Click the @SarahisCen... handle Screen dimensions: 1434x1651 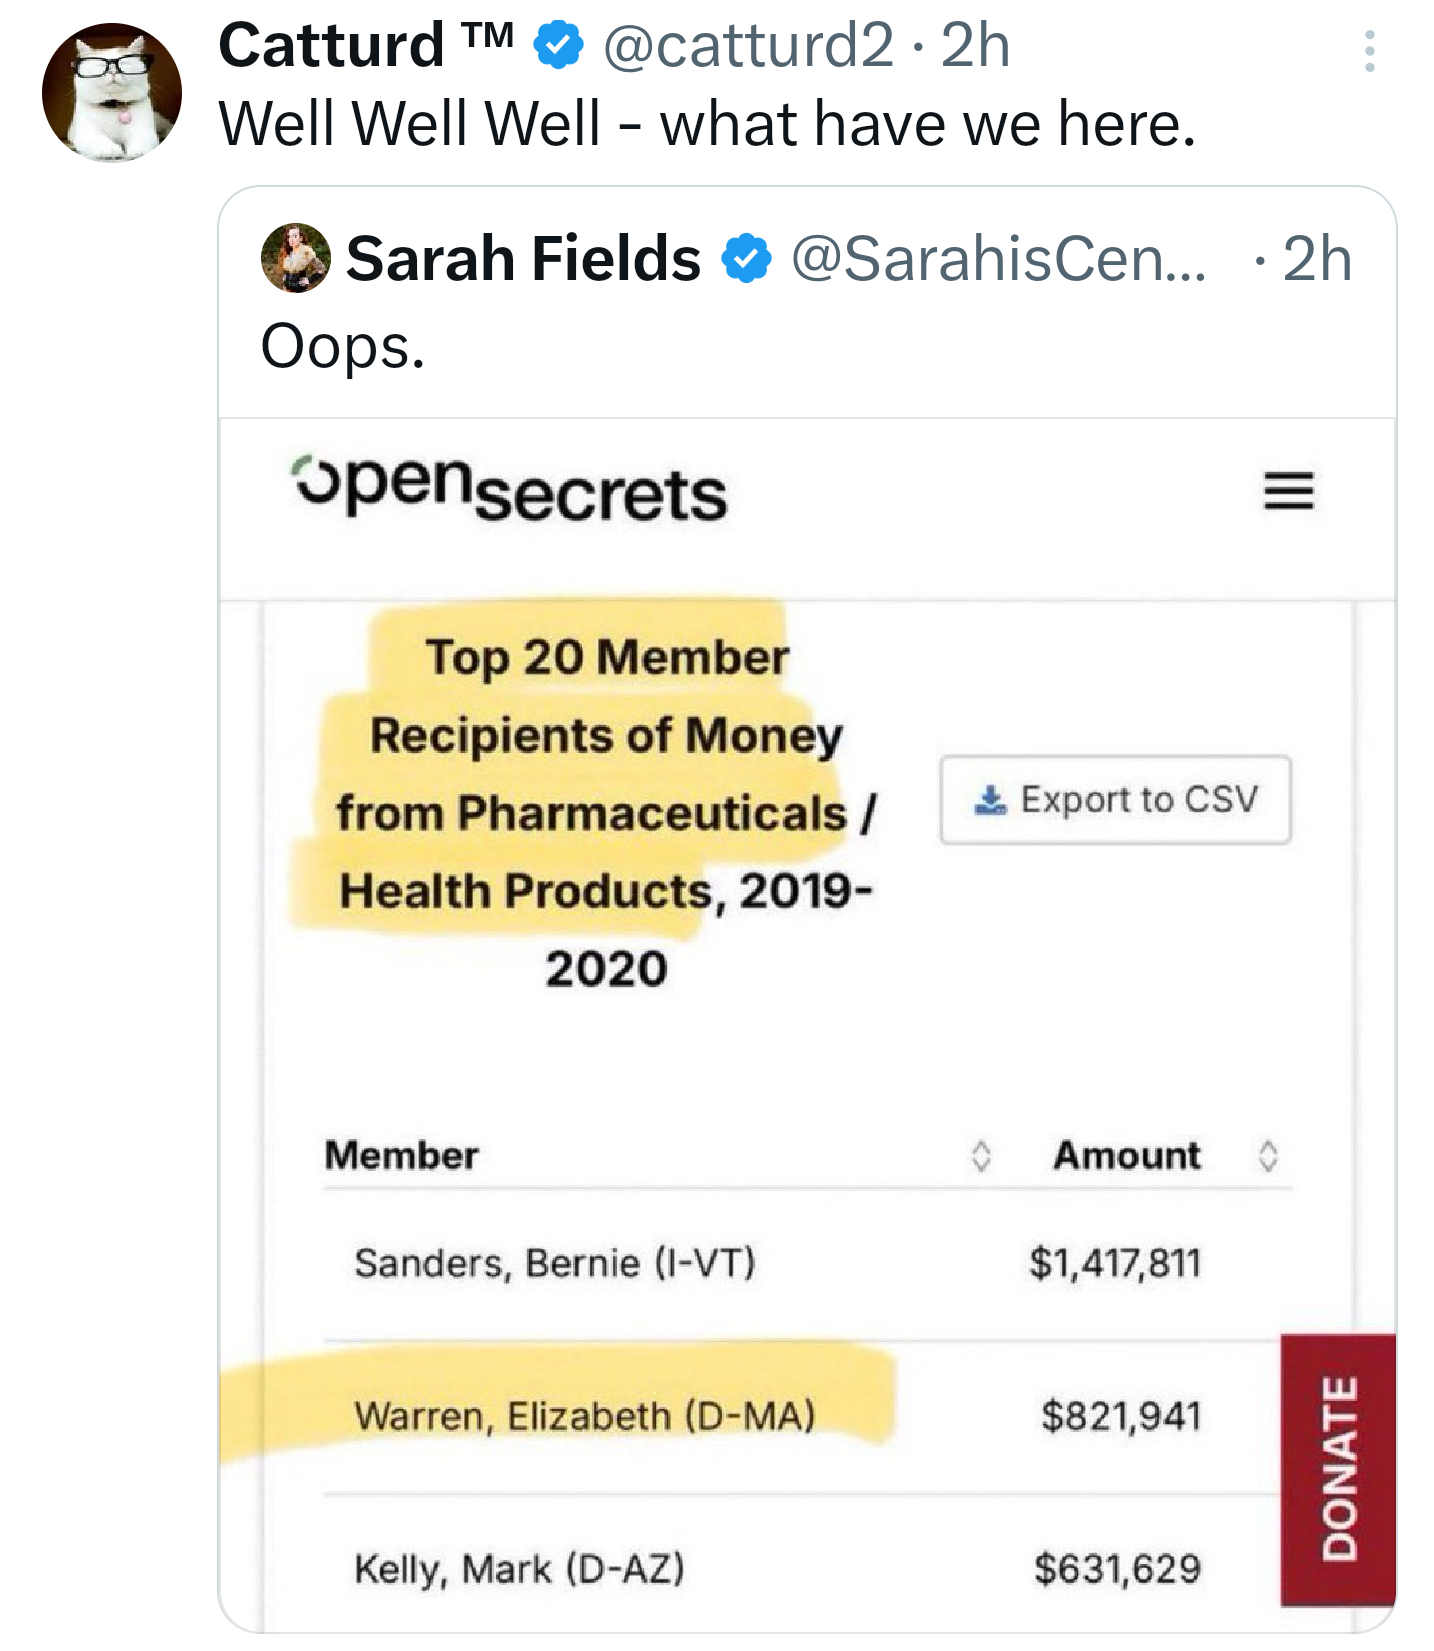click(998, 259)
